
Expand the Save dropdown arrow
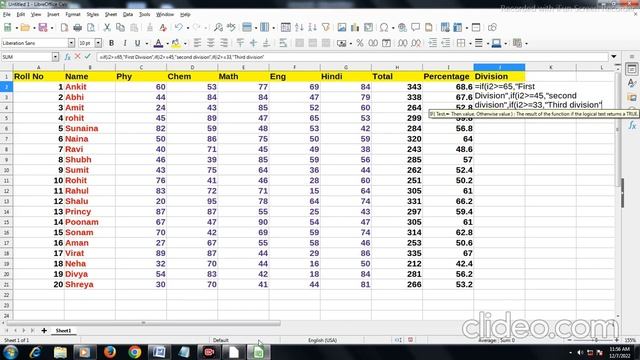pos(52,28)
